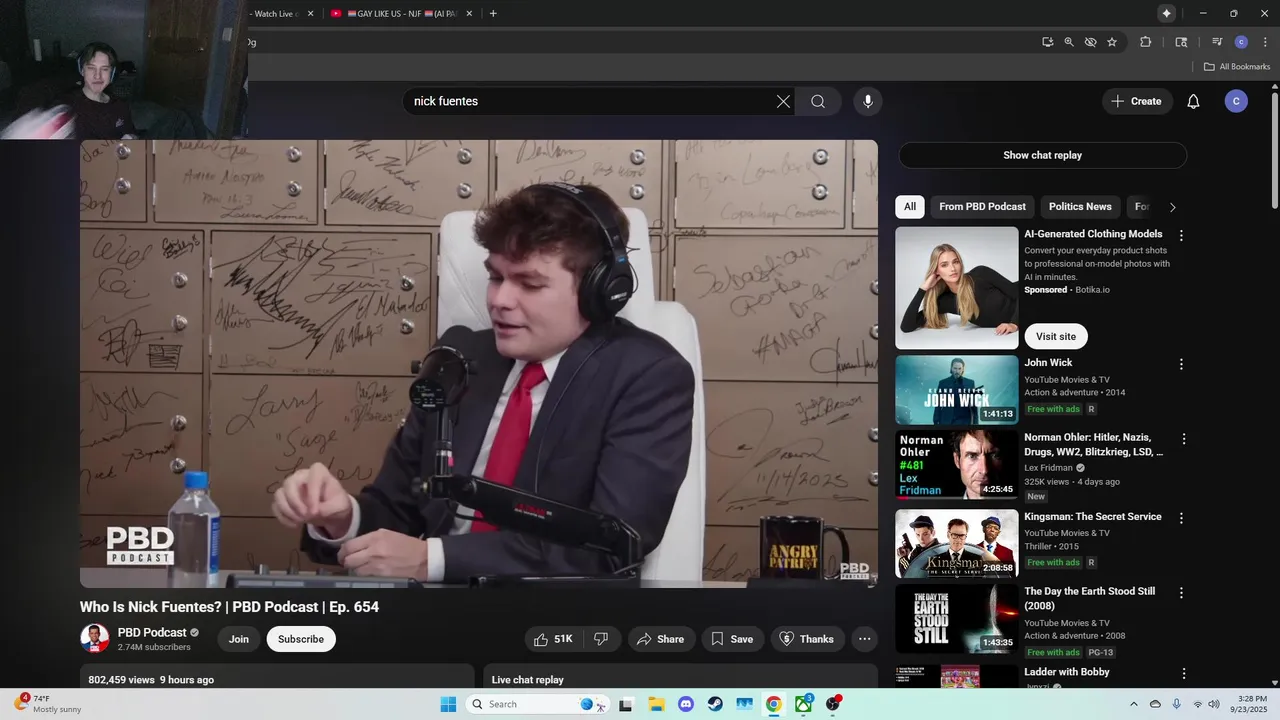Dislike the video with thumbs down
The width and height of the screenshot is (1280, 720).
(x=601, y=639)
